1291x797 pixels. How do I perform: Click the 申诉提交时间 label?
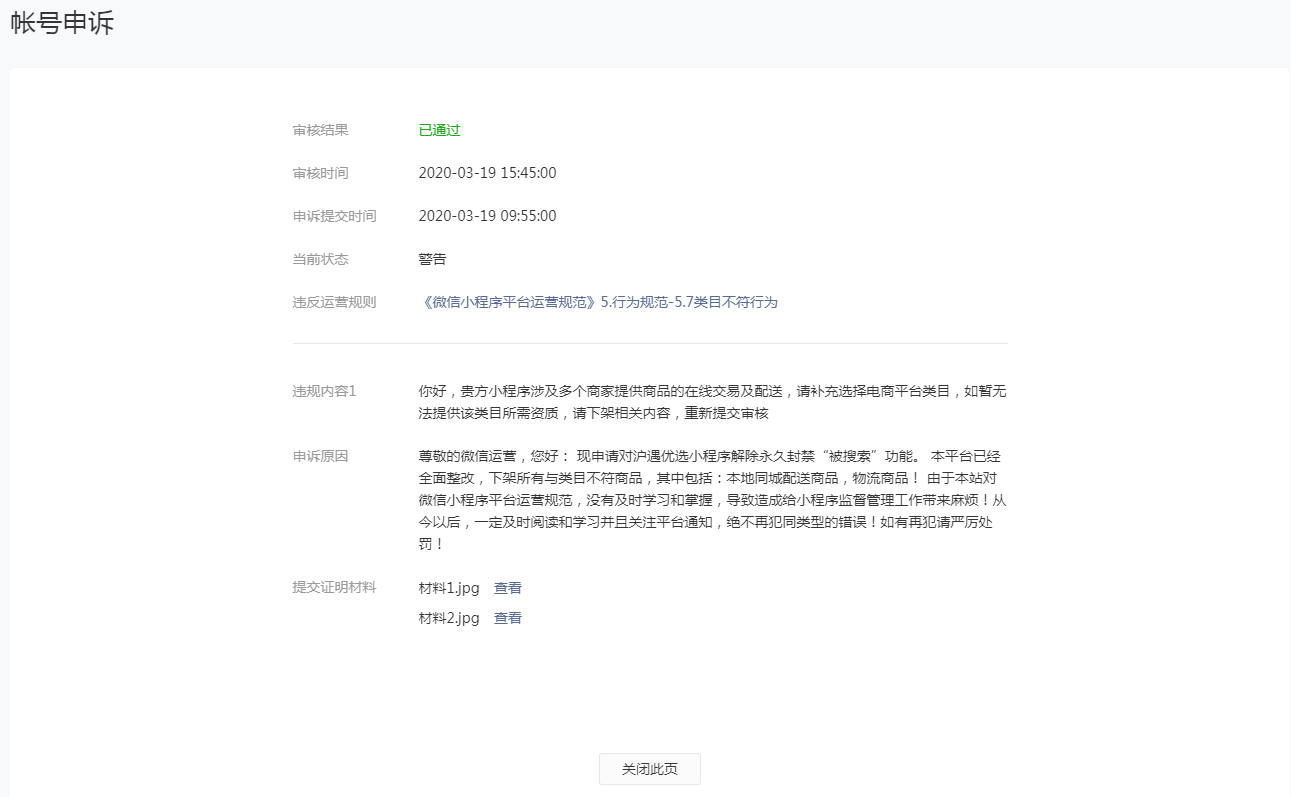335,216
